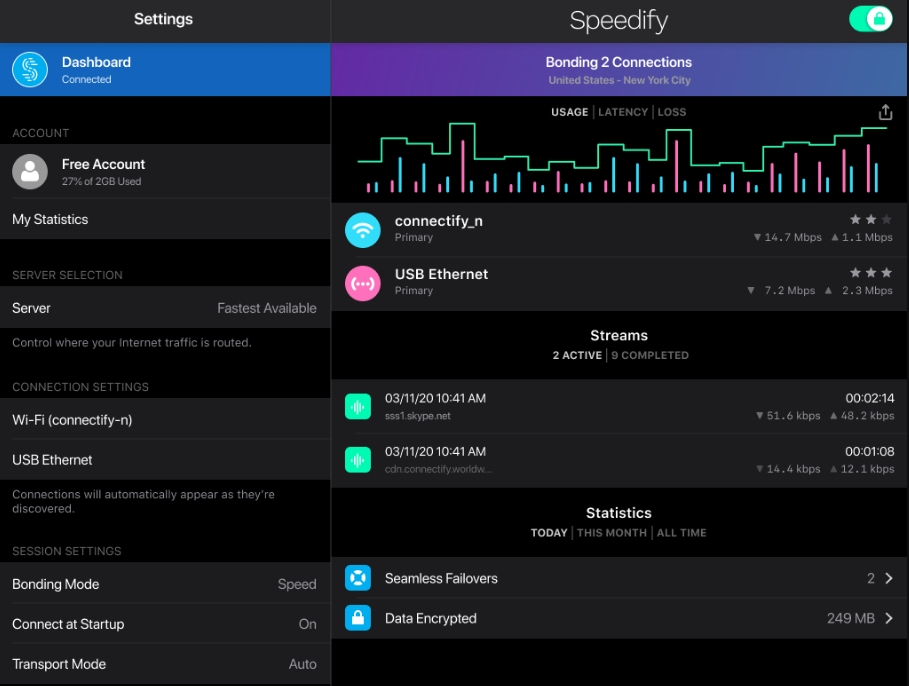Open the share usage graph icon
This screenshot has width=909, height=686.
click(885, 112)
